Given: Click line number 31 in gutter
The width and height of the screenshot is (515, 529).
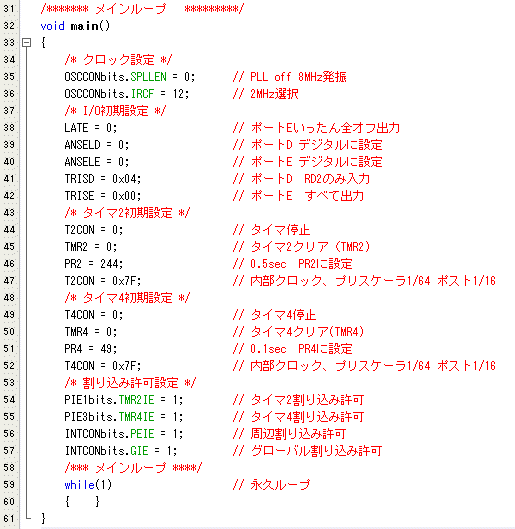Looking at the screenshot, I should 9,8.
